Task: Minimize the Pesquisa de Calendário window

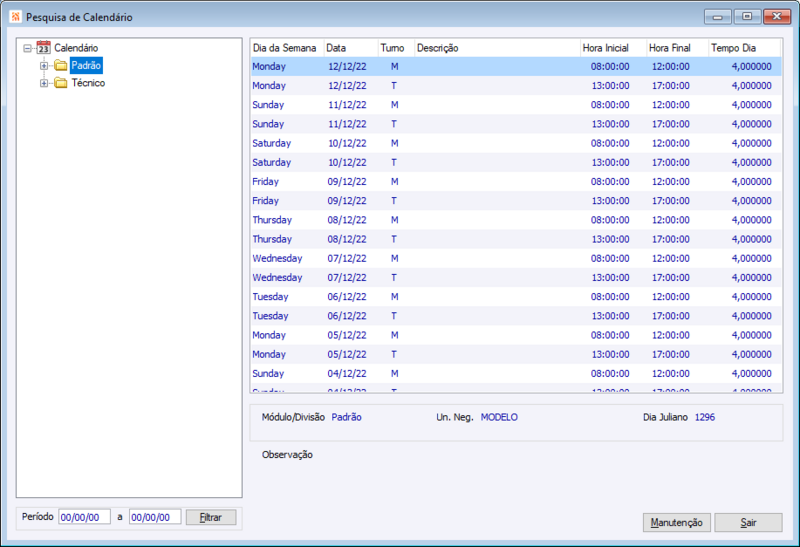Action: point(717,17)
